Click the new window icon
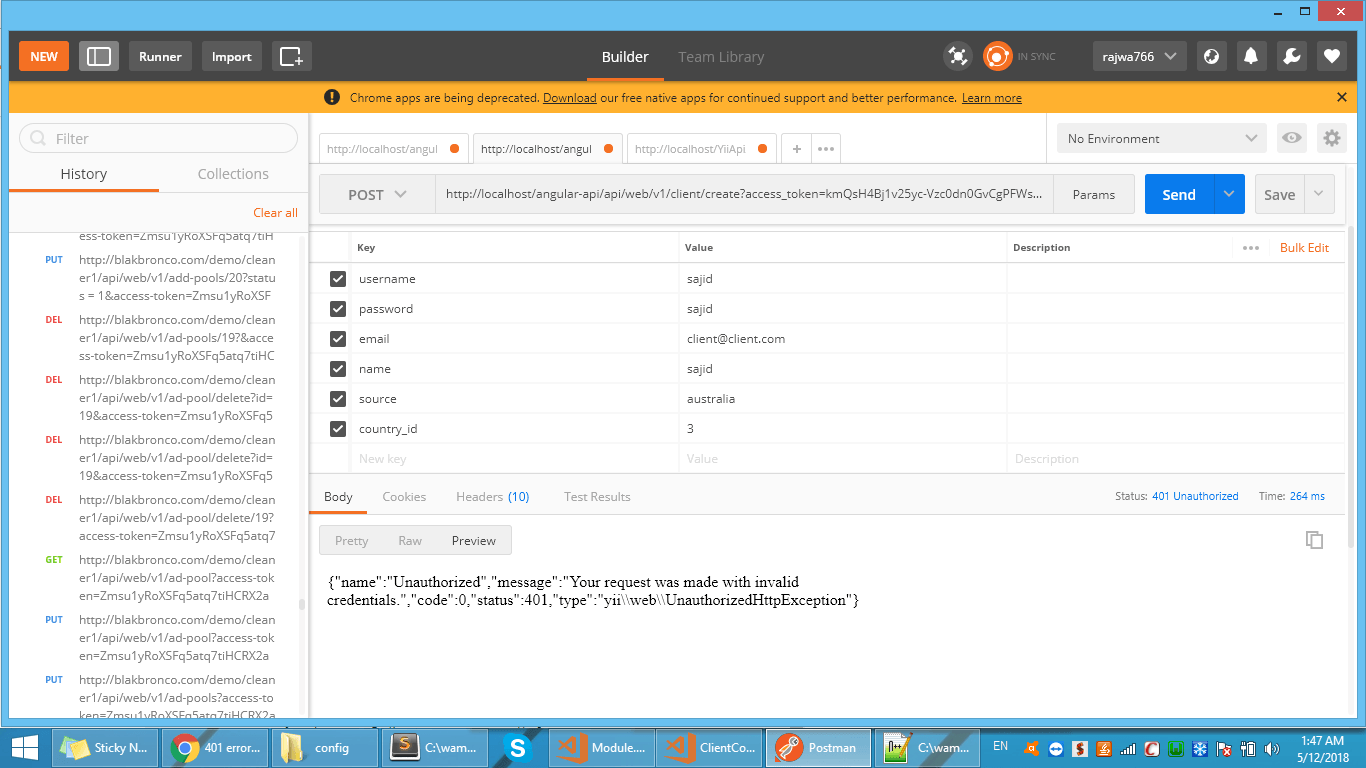This screenshot has height=768, width=1366. coord(291,56)
